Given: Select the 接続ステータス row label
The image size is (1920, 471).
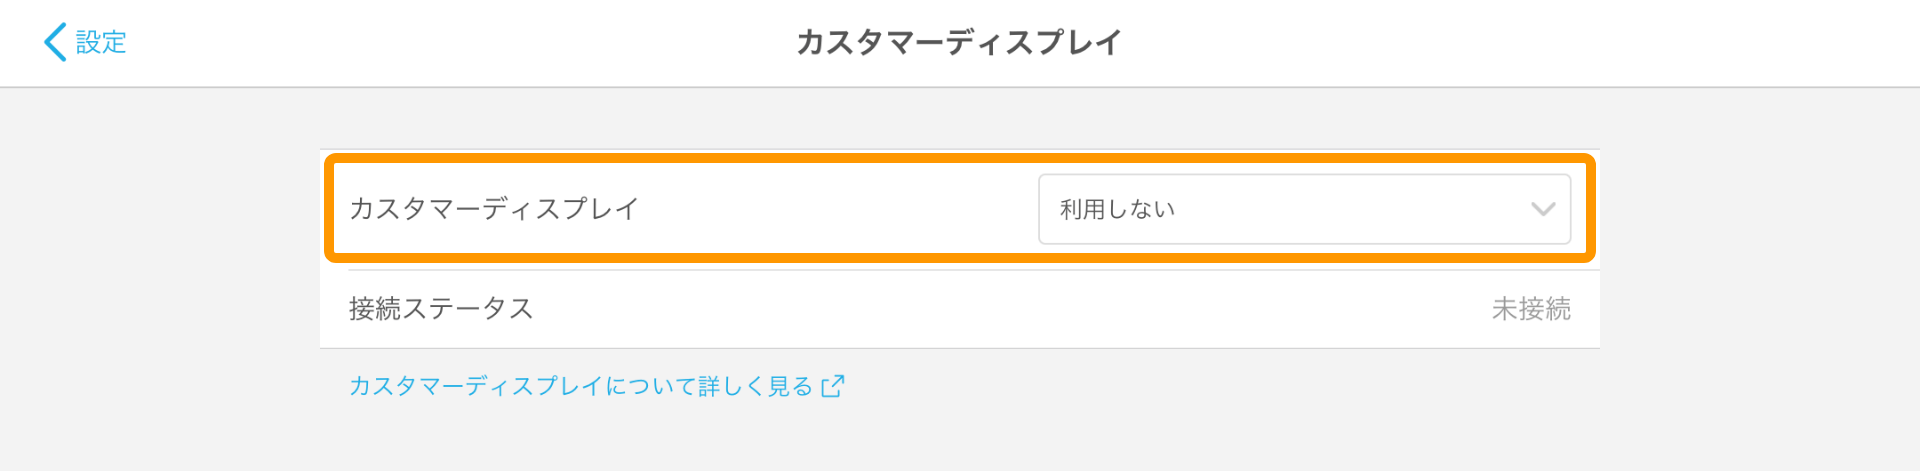Looking at the screenshot, I should pos(441,309).
